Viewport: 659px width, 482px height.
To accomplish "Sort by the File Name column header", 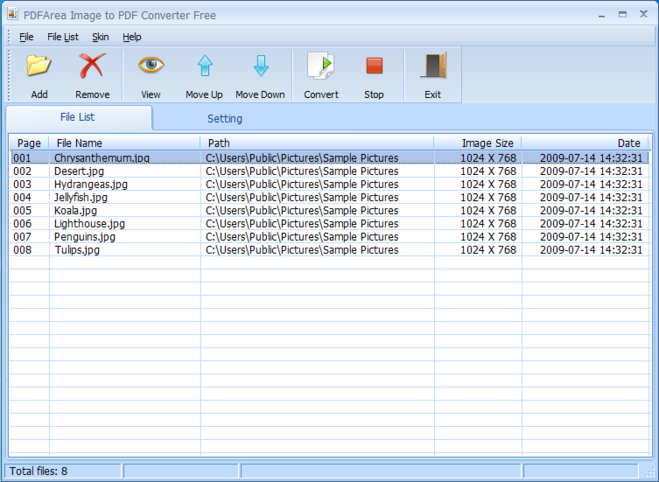I will pos(124,143).
